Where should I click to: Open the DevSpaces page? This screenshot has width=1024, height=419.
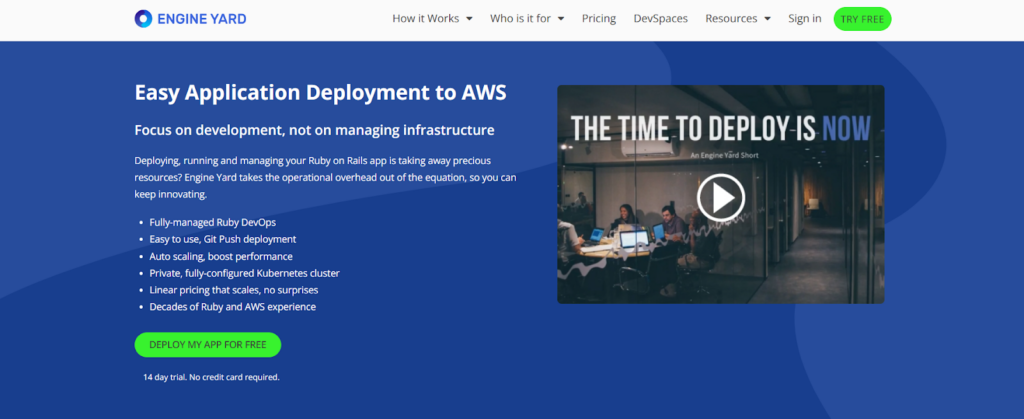pos(660,19)
